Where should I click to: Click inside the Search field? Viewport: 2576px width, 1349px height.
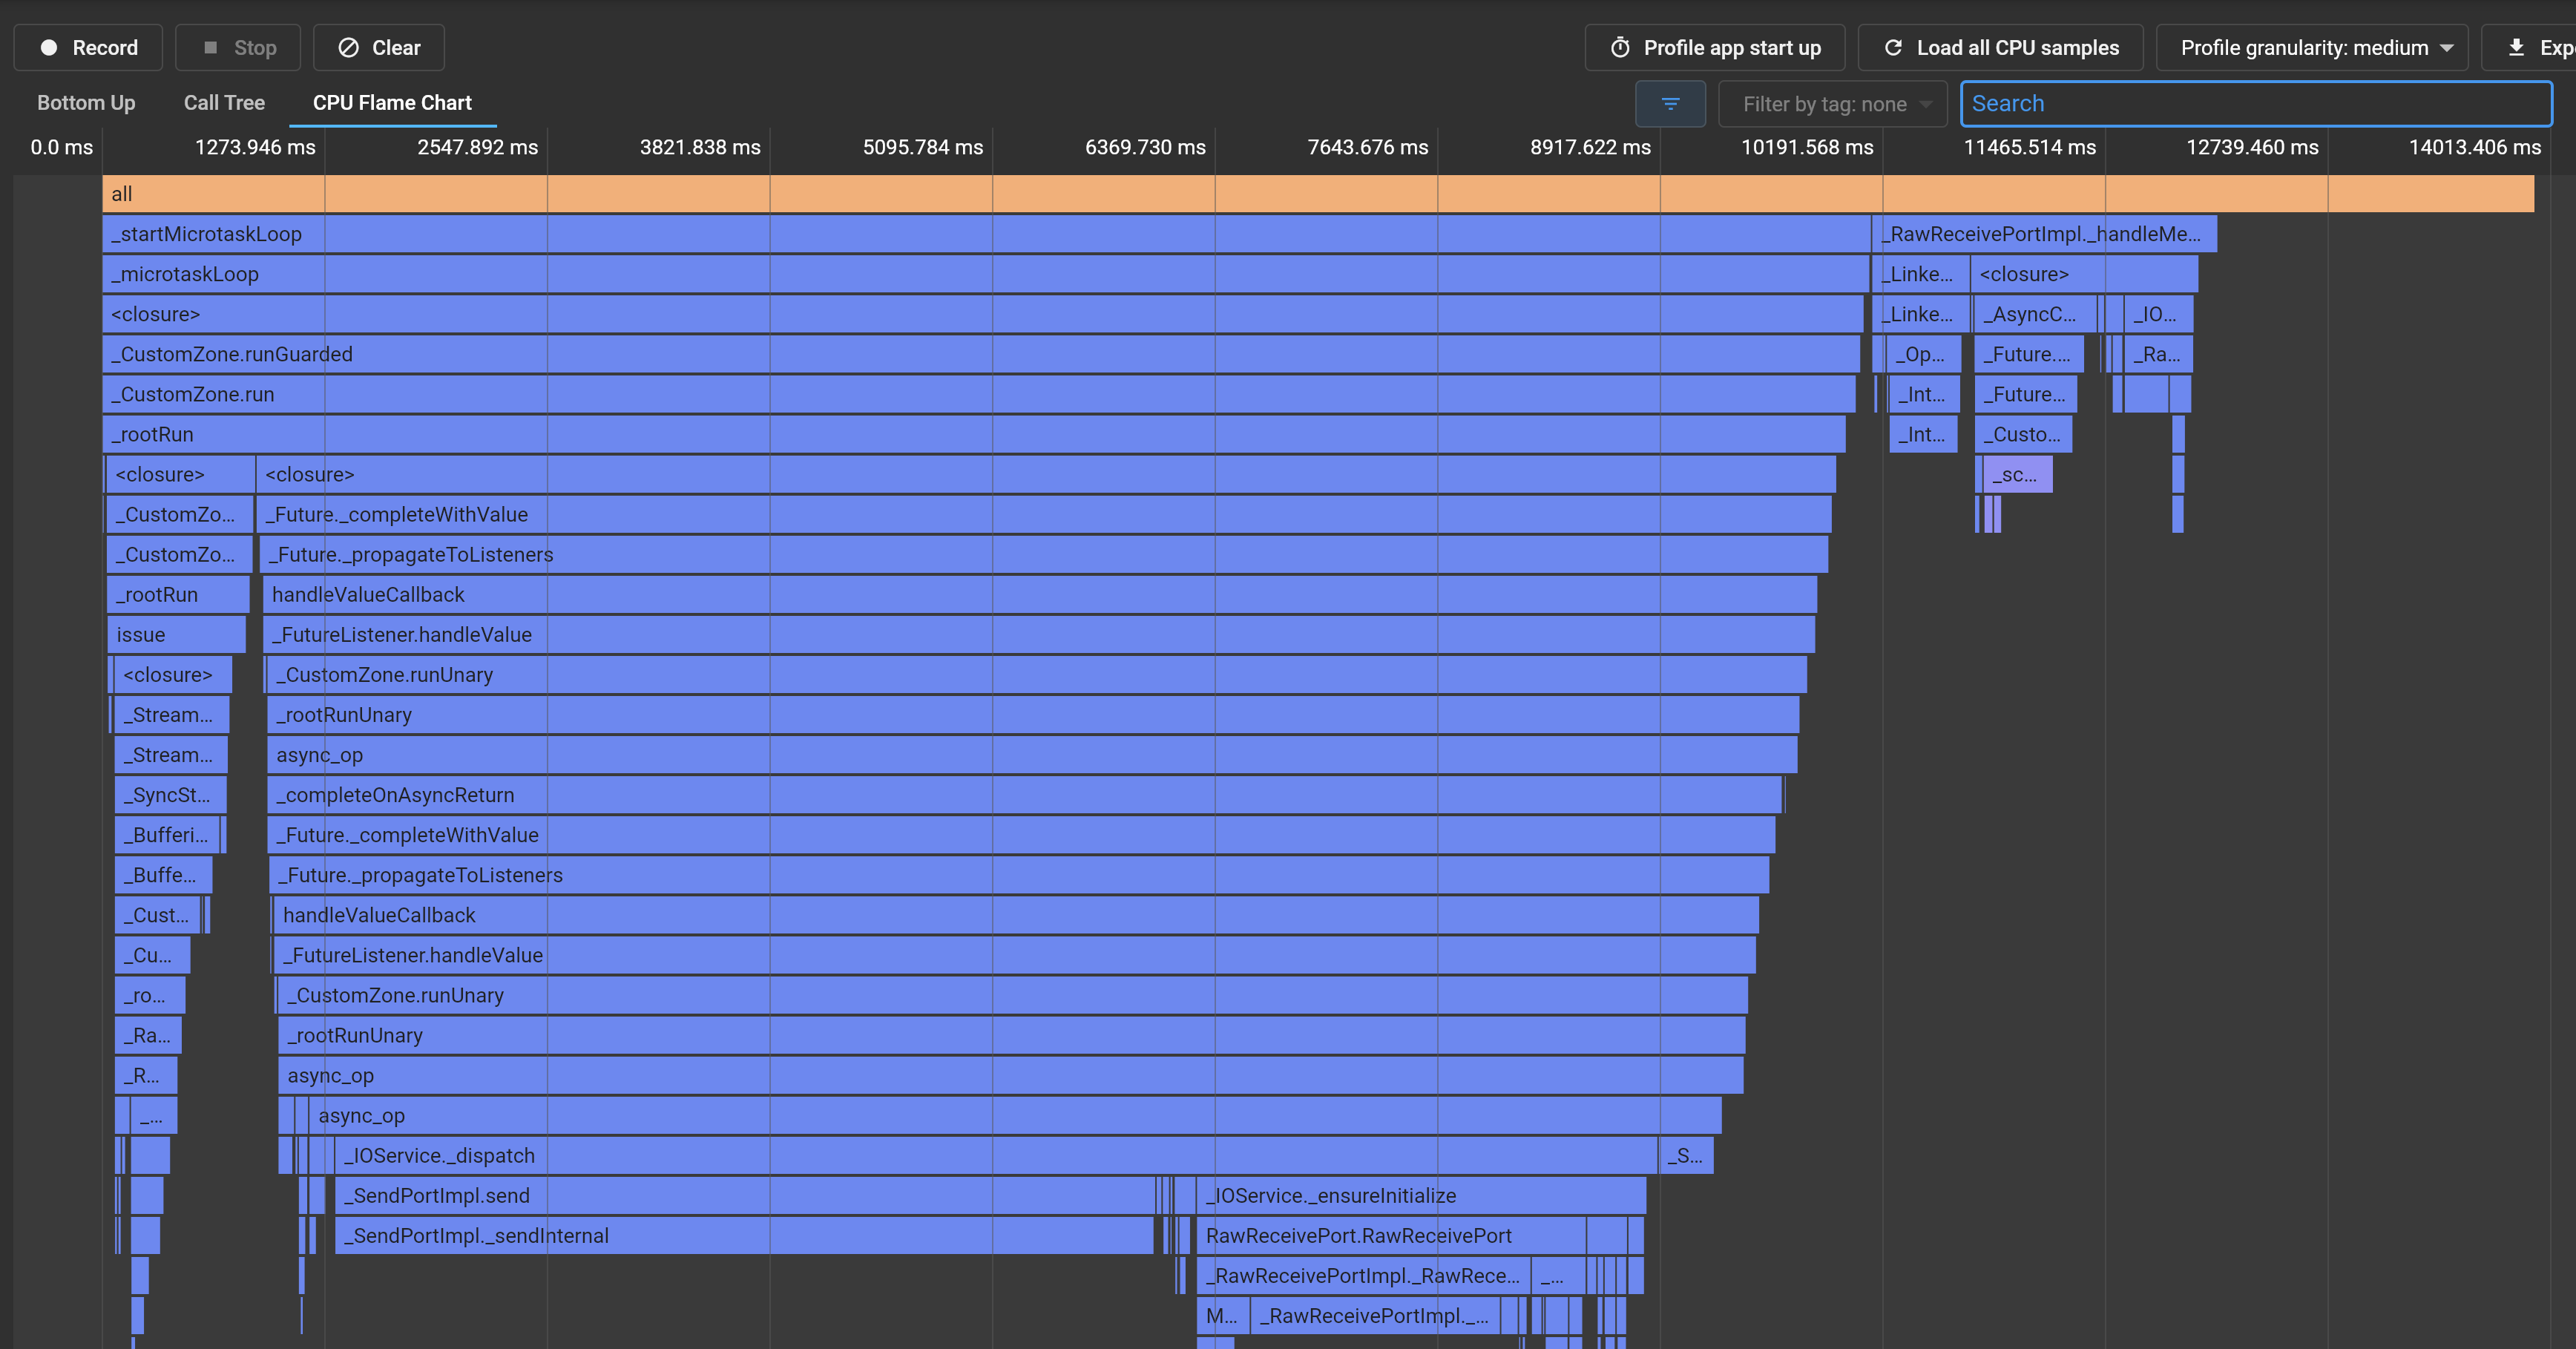[2255, 103]
